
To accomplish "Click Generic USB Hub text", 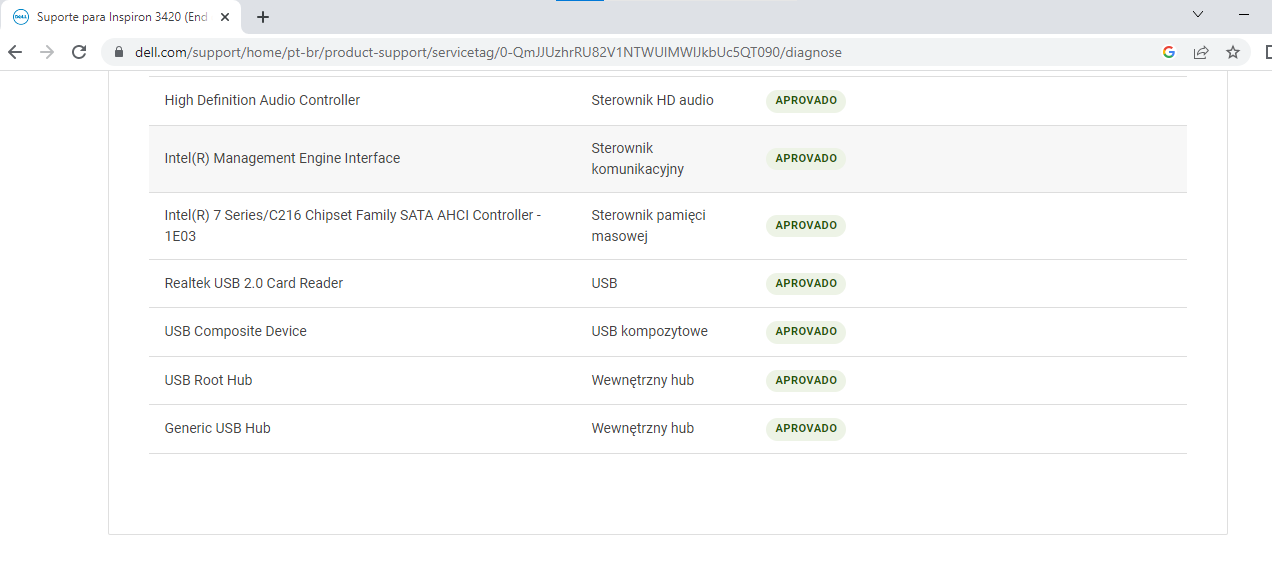I will click(217, 428).
